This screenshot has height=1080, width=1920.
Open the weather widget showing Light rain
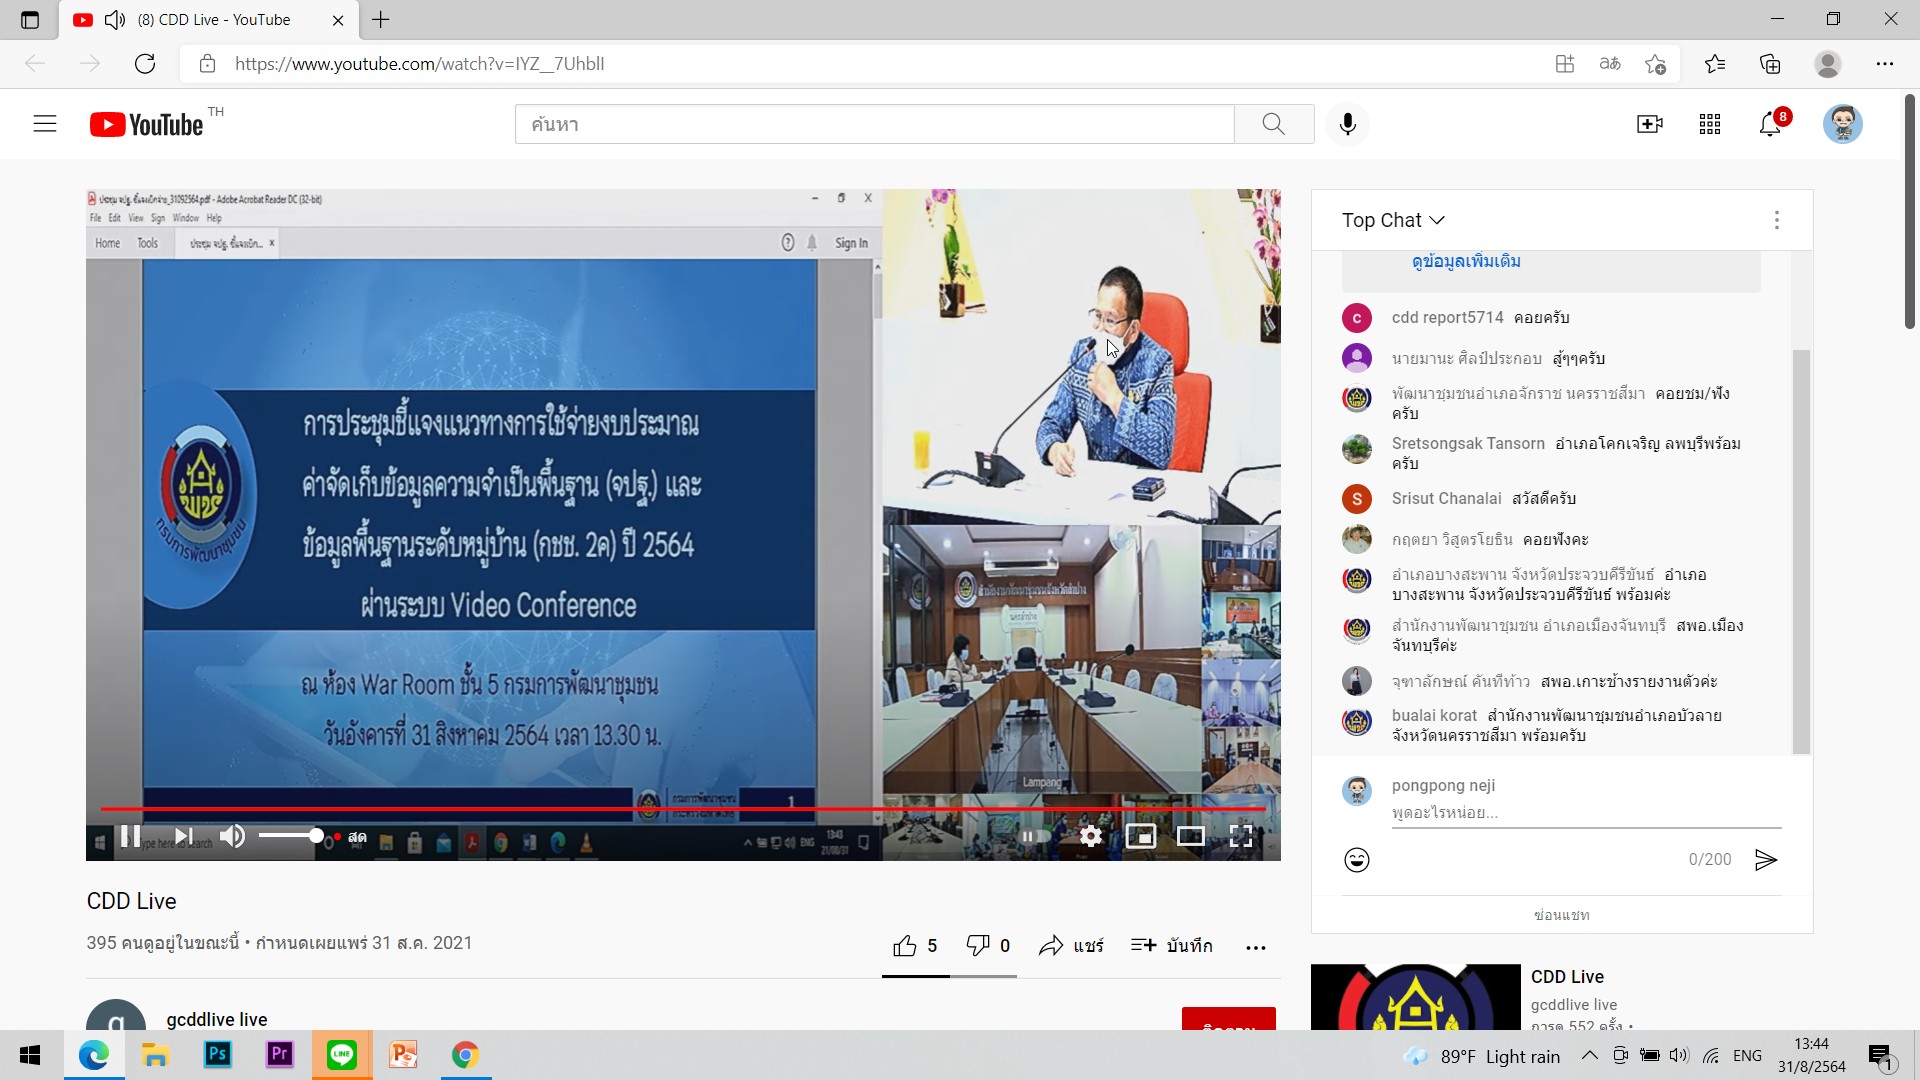click(1482, 1056)
